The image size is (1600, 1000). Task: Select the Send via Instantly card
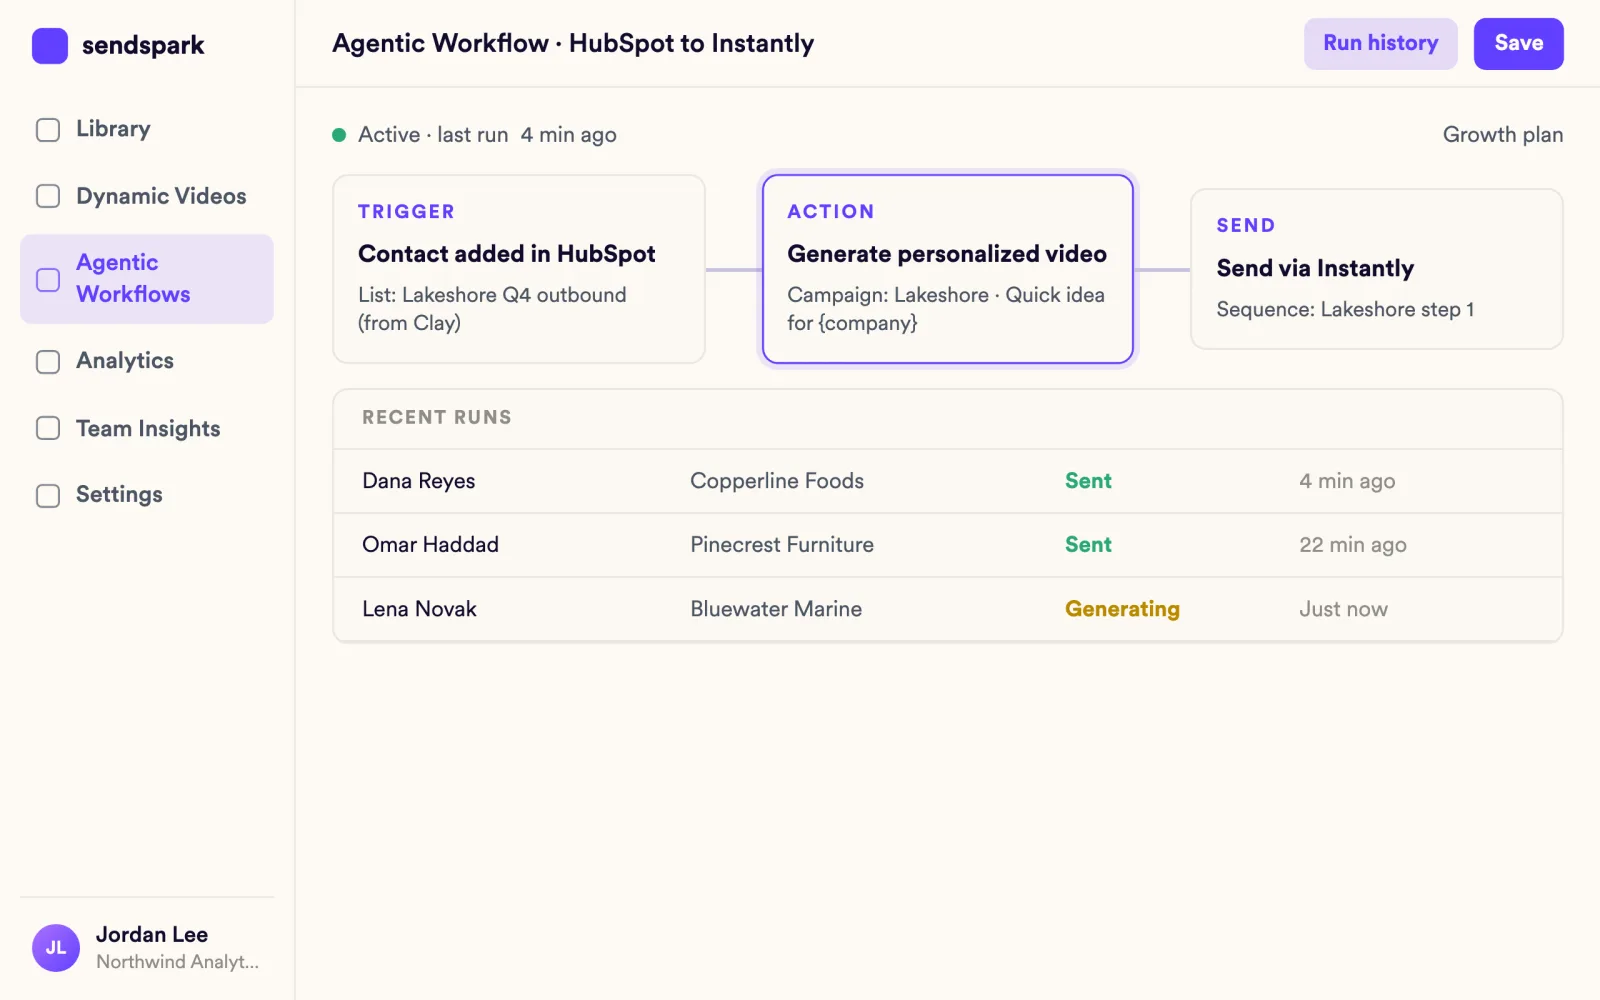(x=1376, y=269)
